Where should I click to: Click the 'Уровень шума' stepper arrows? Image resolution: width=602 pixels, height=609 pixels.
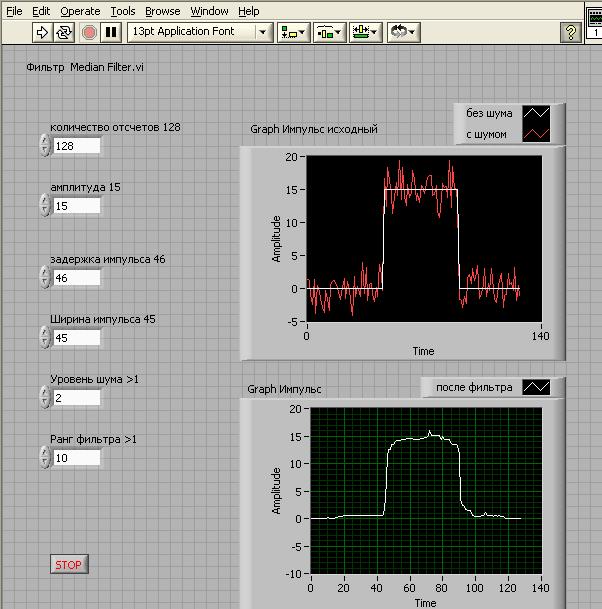tap(44, 398)
